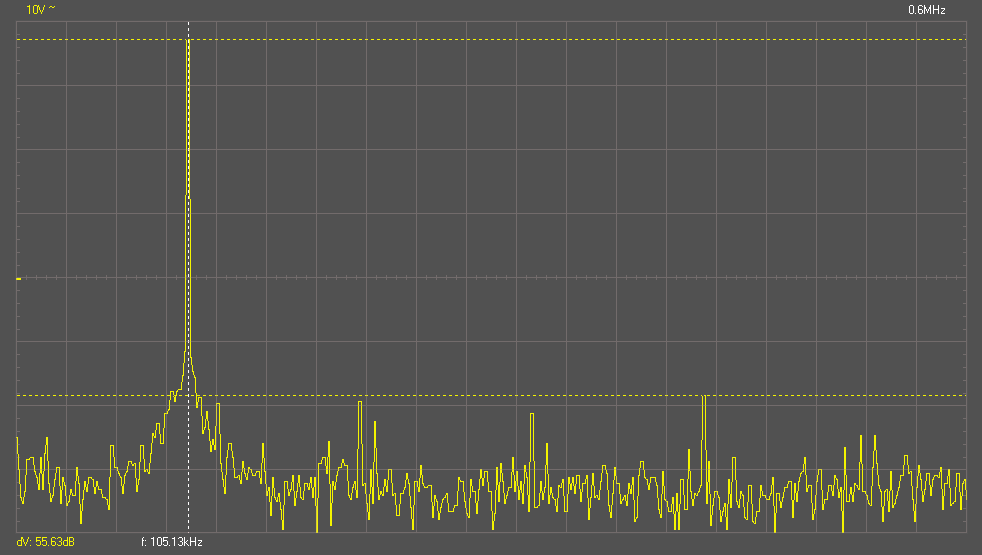Click the trace's starting spike at far left

18,440
